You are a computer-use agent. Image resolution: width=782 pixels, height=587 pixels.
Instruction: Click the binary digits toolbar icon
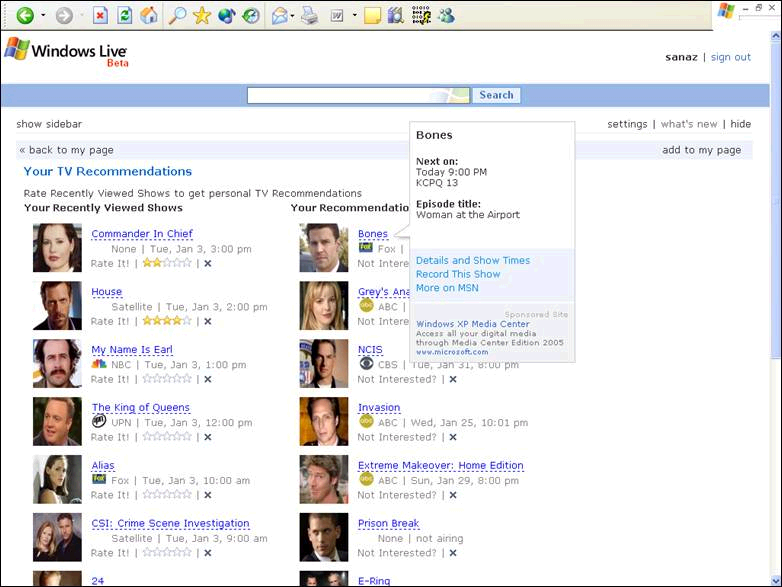point(421,15)
